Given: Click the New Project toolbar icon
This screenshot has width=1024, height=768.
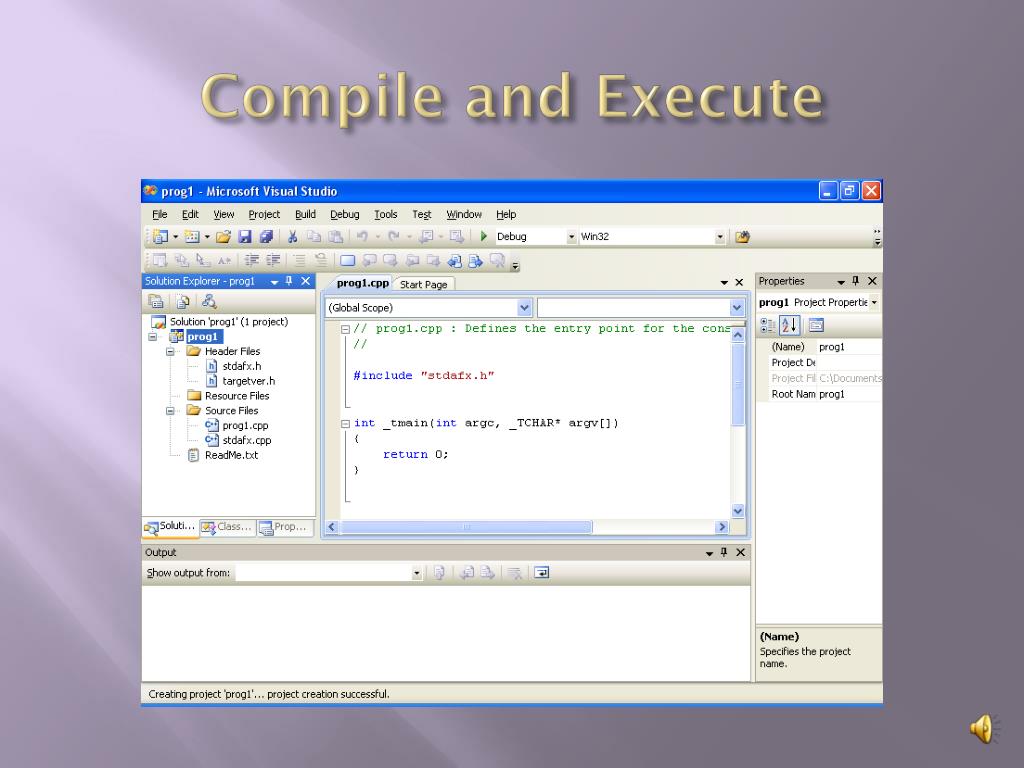Looking at the screenshot, I should (160, 236).
